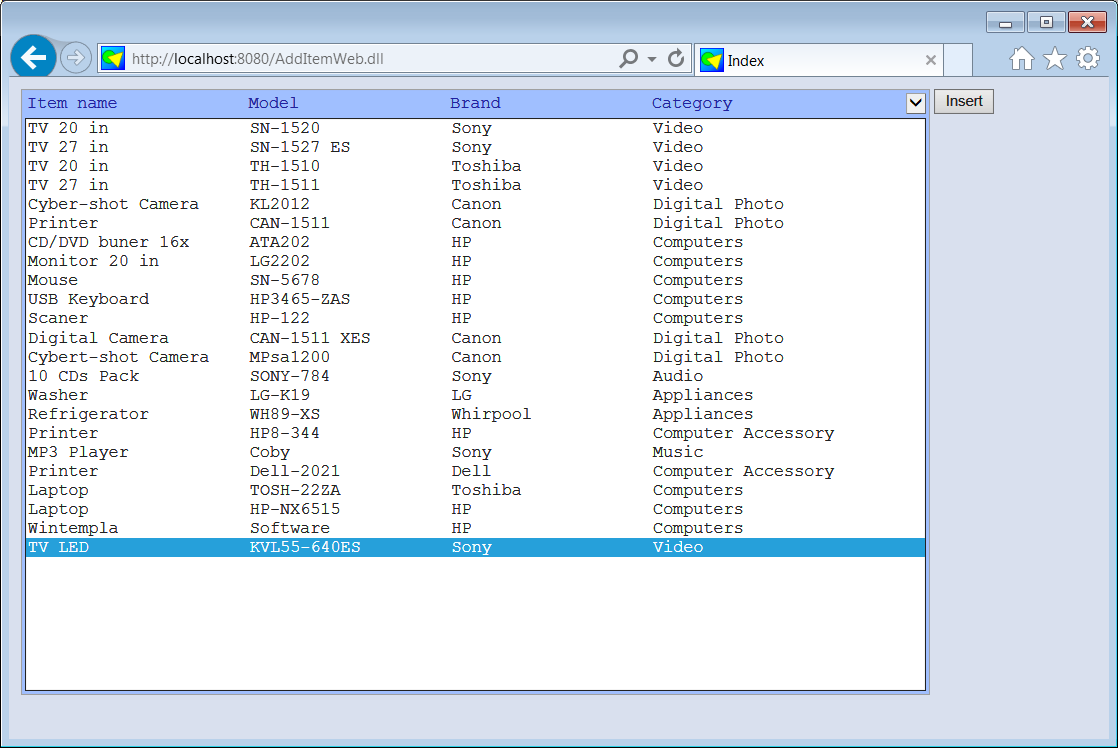Open the address bar autocomplete dropdown arrow
Image resolution: width=1118 pixels, height=748 pixels.
coord(652,59)
